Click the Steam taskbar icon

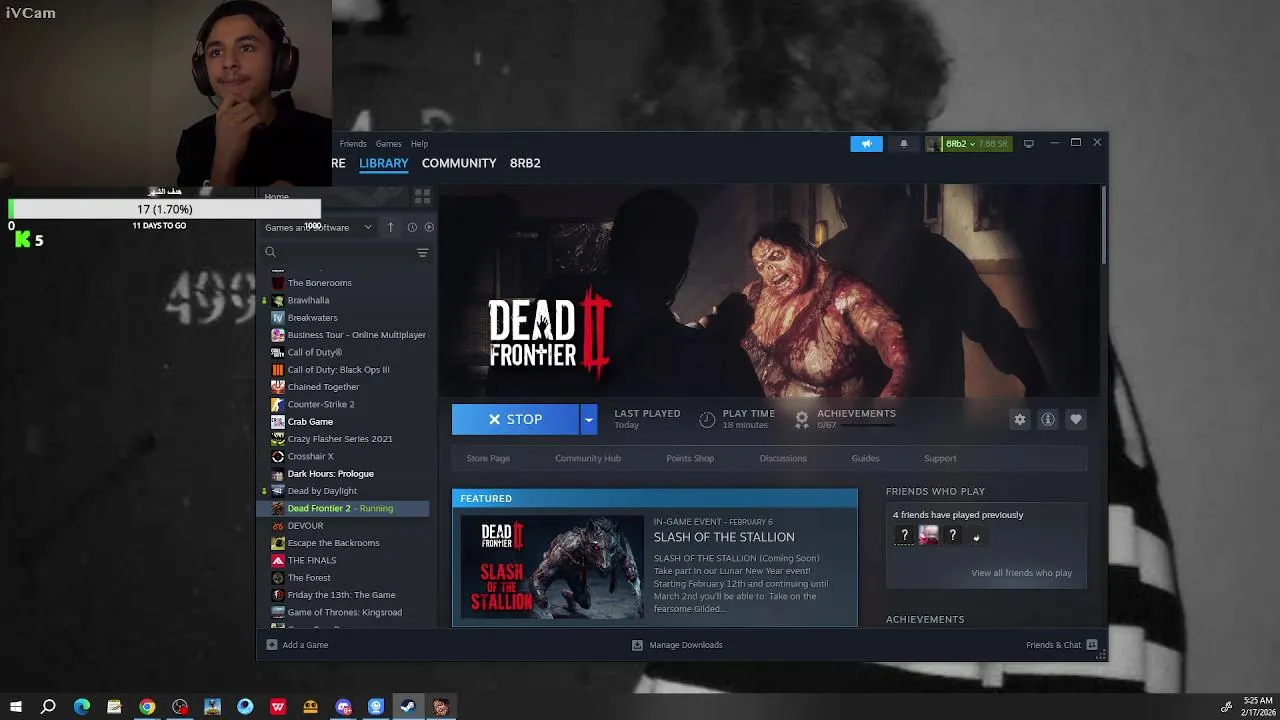pyautogui.click(x=408, y=707)
